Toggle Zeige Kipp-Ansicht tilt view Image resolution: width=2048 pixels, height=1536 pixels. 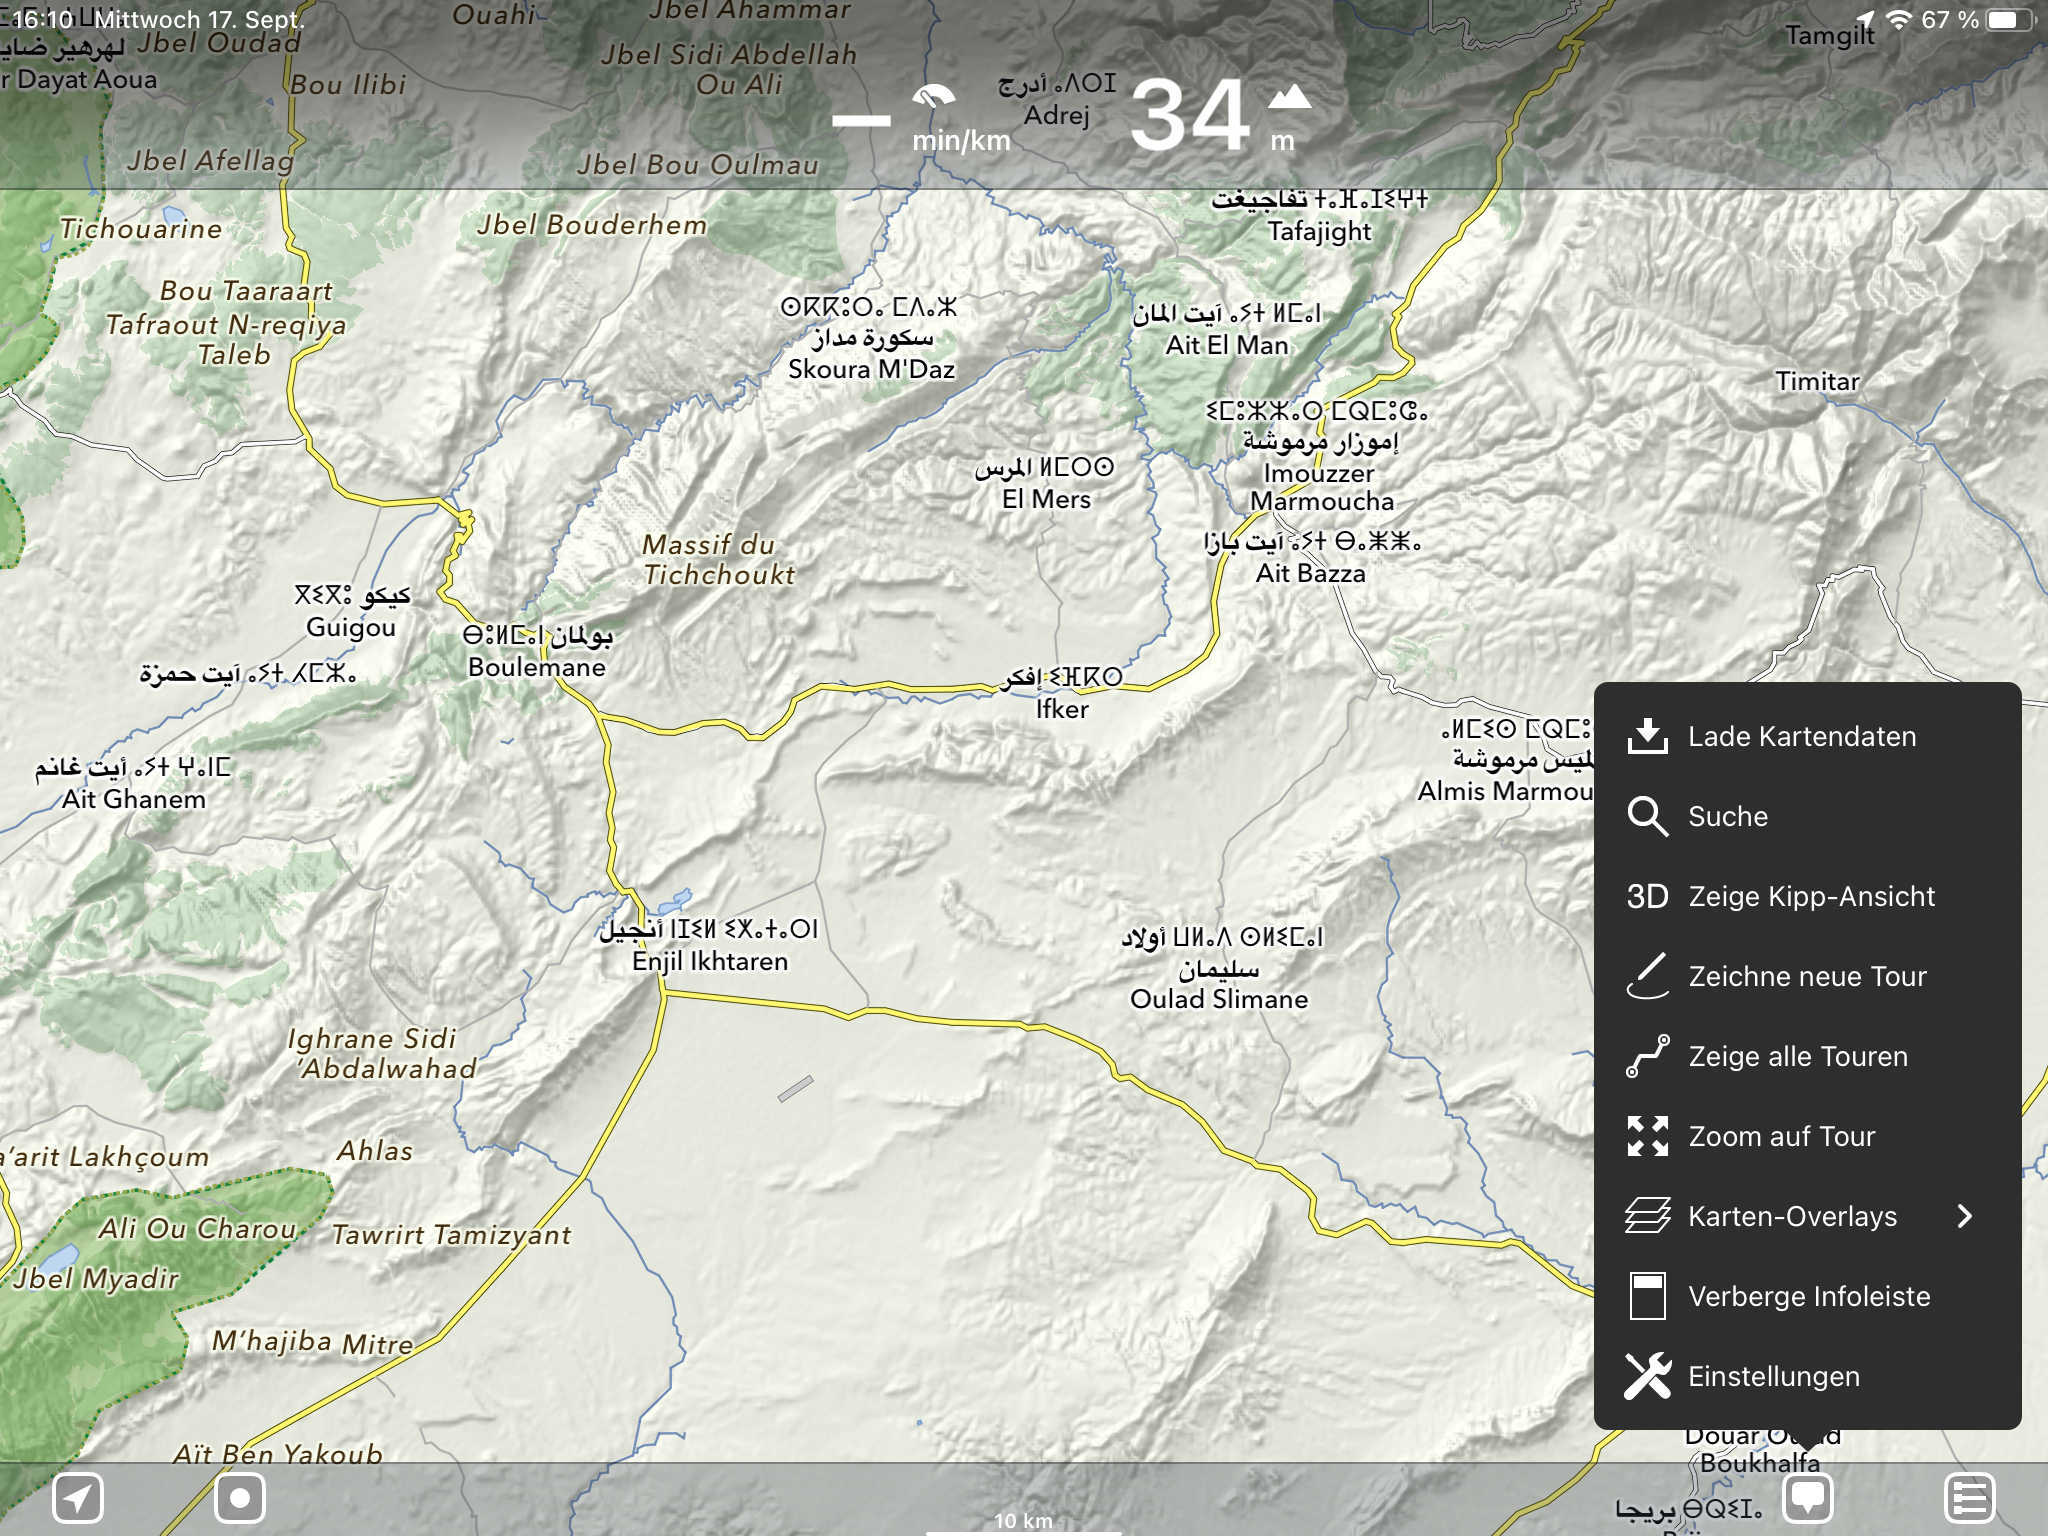pos(1811,896)
